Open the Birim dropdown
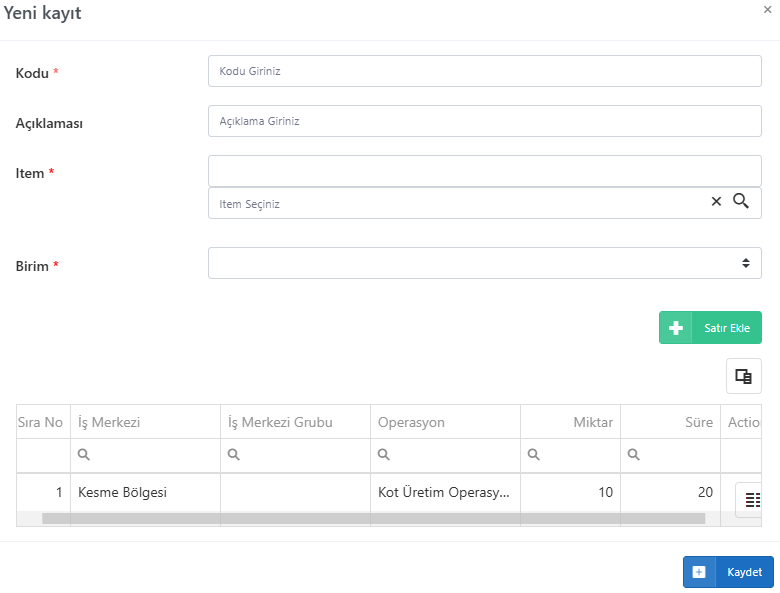The image size is (780, 593). coord(485,263)
